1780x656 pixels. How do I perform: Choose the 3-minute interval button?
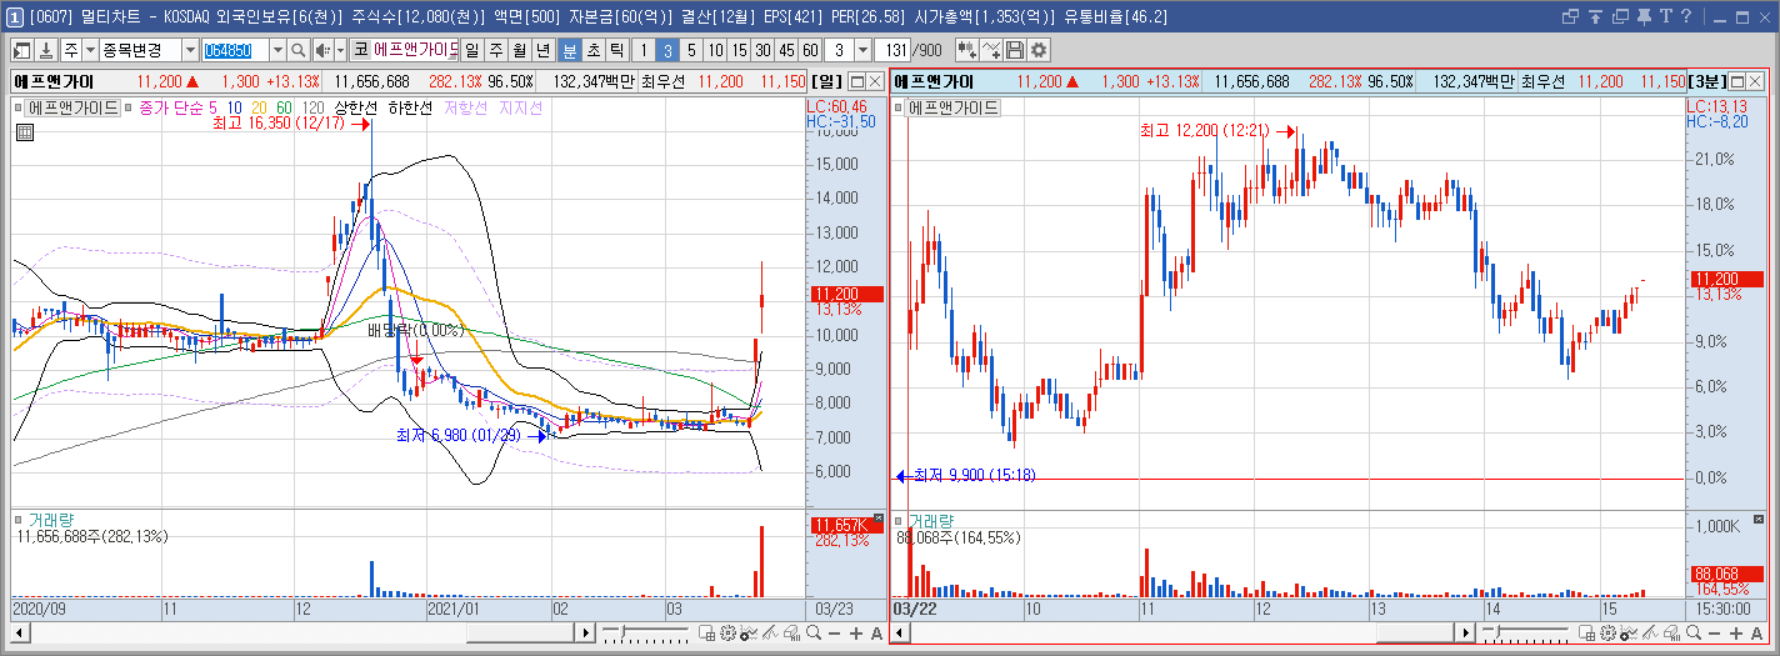tap(668, 50)
